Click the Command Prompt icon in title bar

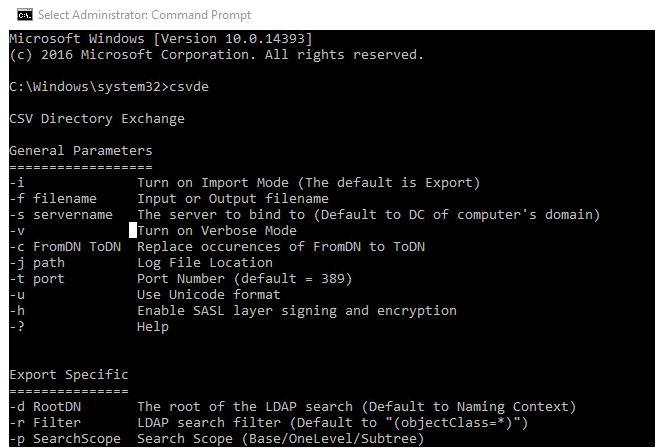[25, 15]
